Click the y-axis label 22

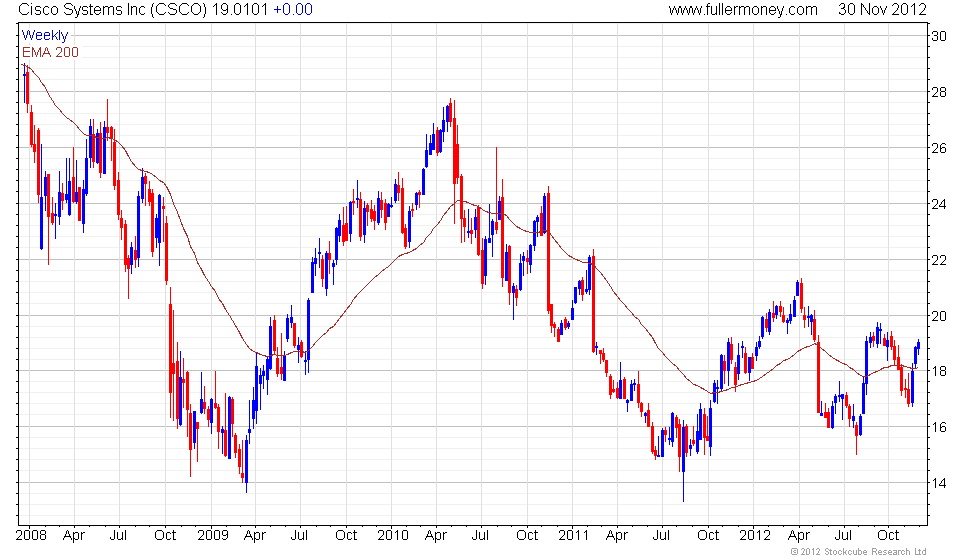point(939,260)
